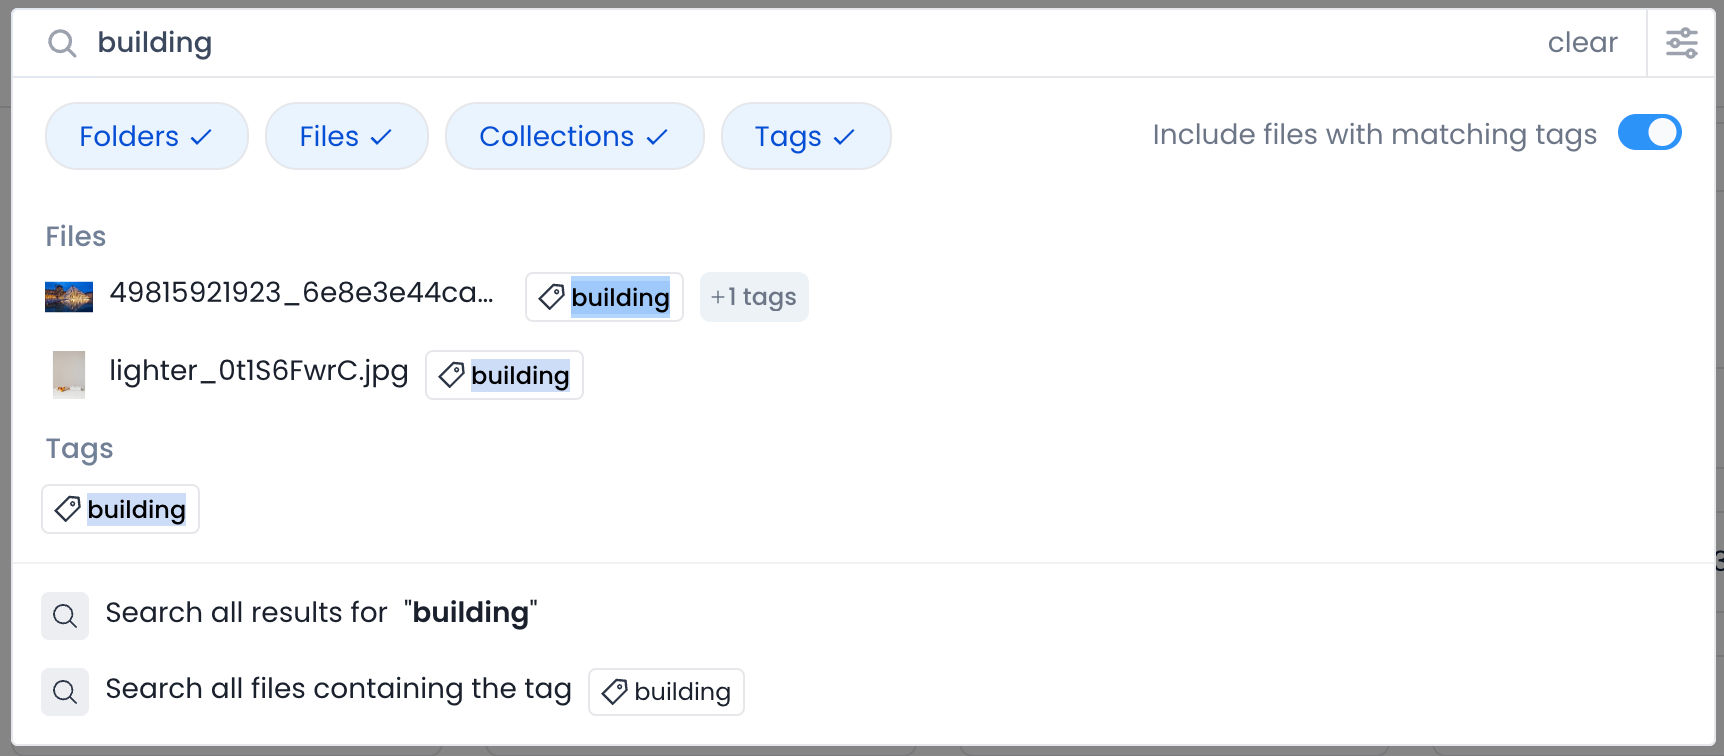Click building tag on lighter_0t1S6FwrC.jpg row
Screen dimensions: 1724x756
(504, 376)
